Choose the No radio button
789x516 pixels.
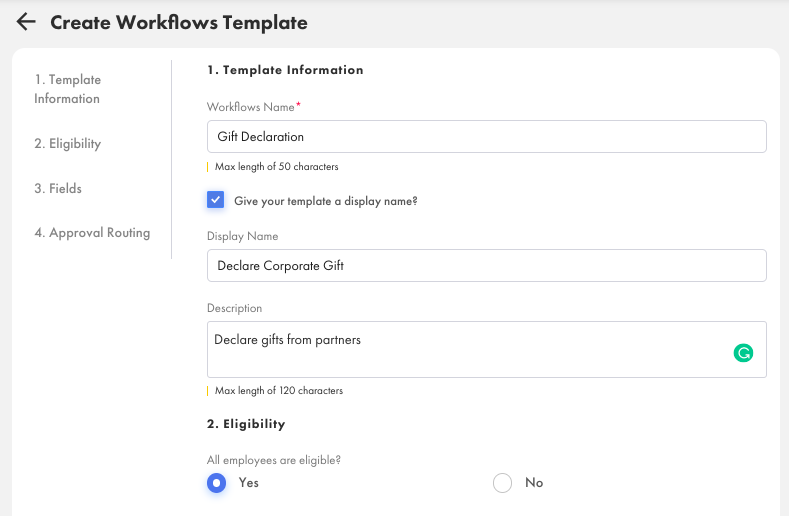click(x=503, y=483)
